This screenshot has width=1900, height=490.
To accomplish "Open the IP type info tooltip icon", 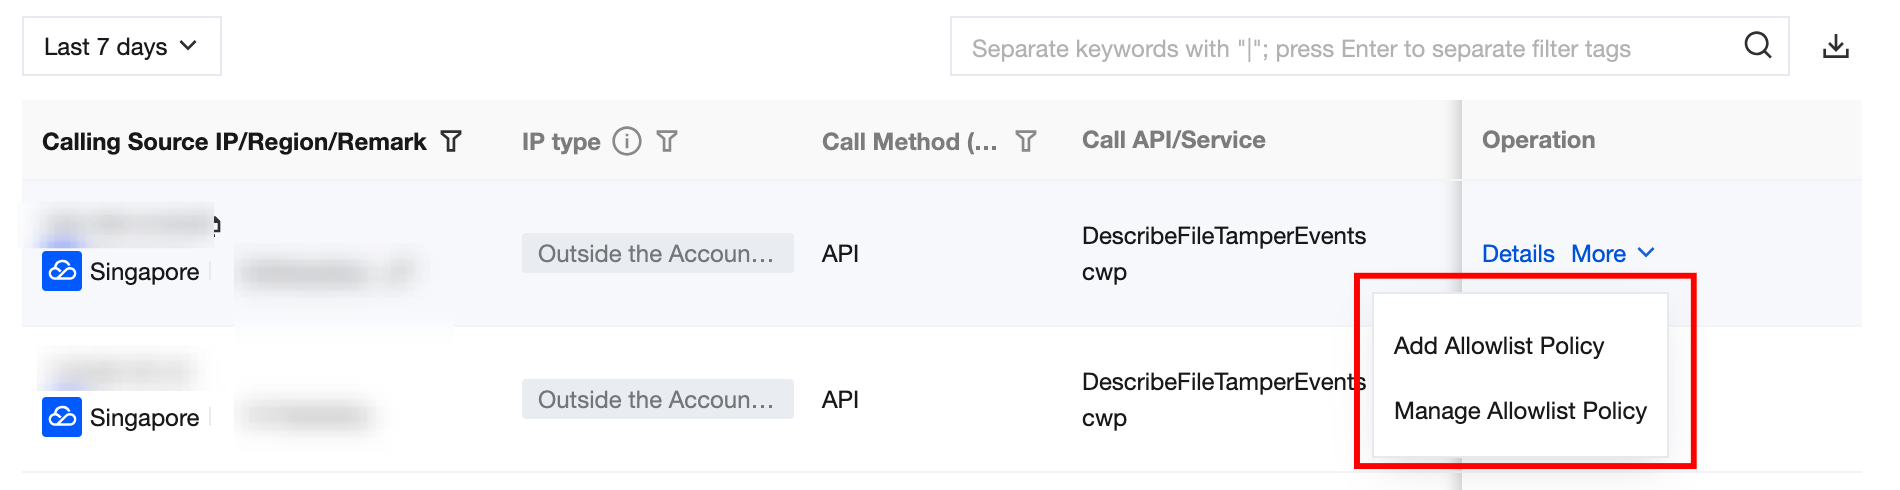I will [x=627, y=141].
